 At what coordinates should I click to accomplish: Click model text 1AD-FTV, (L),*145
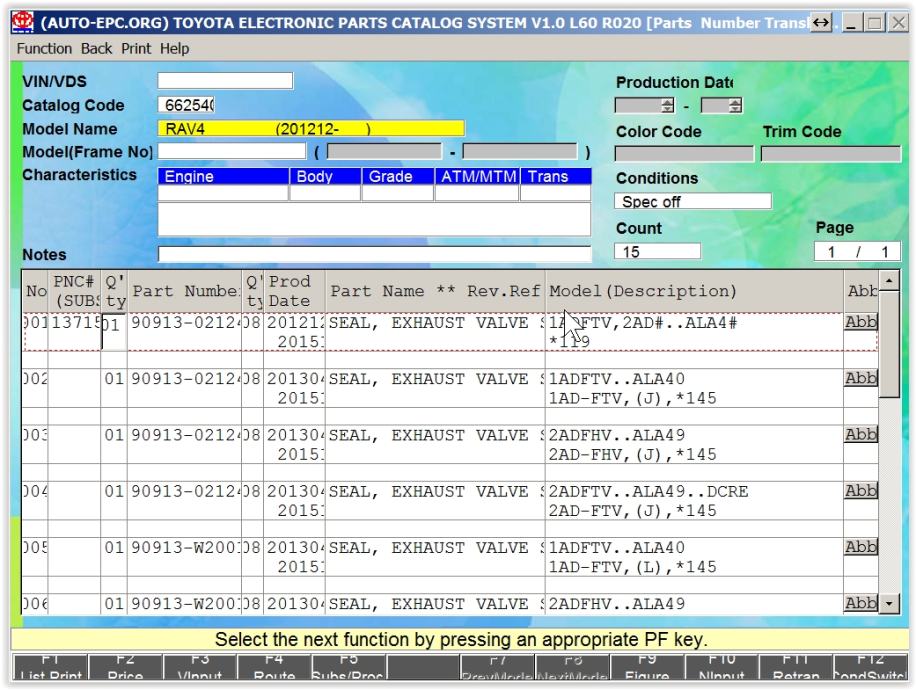pyautogui.click(x=632, y=567)
